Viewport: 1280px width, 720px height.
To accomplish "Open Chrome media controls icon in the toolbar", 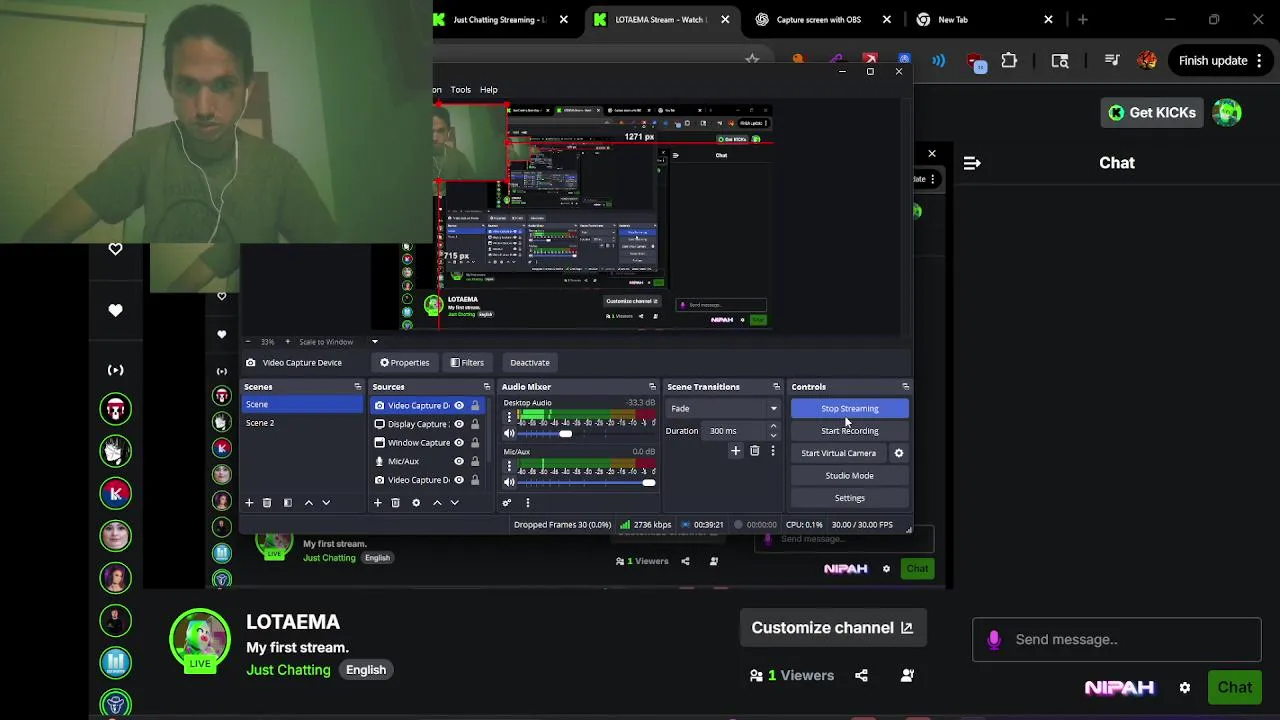I will pos(1112,61).
